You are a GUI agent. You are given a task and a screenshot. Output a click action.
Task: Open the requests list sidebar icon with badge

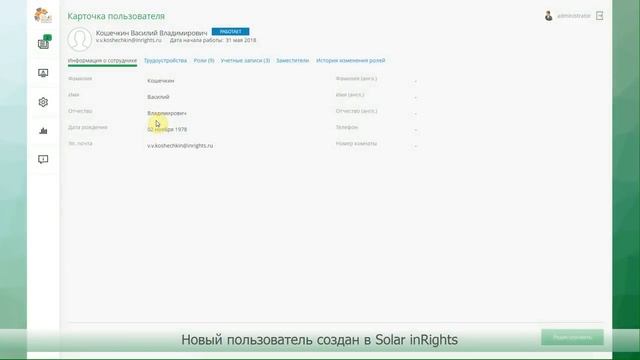pyautogui.click(x=44, y=42)
